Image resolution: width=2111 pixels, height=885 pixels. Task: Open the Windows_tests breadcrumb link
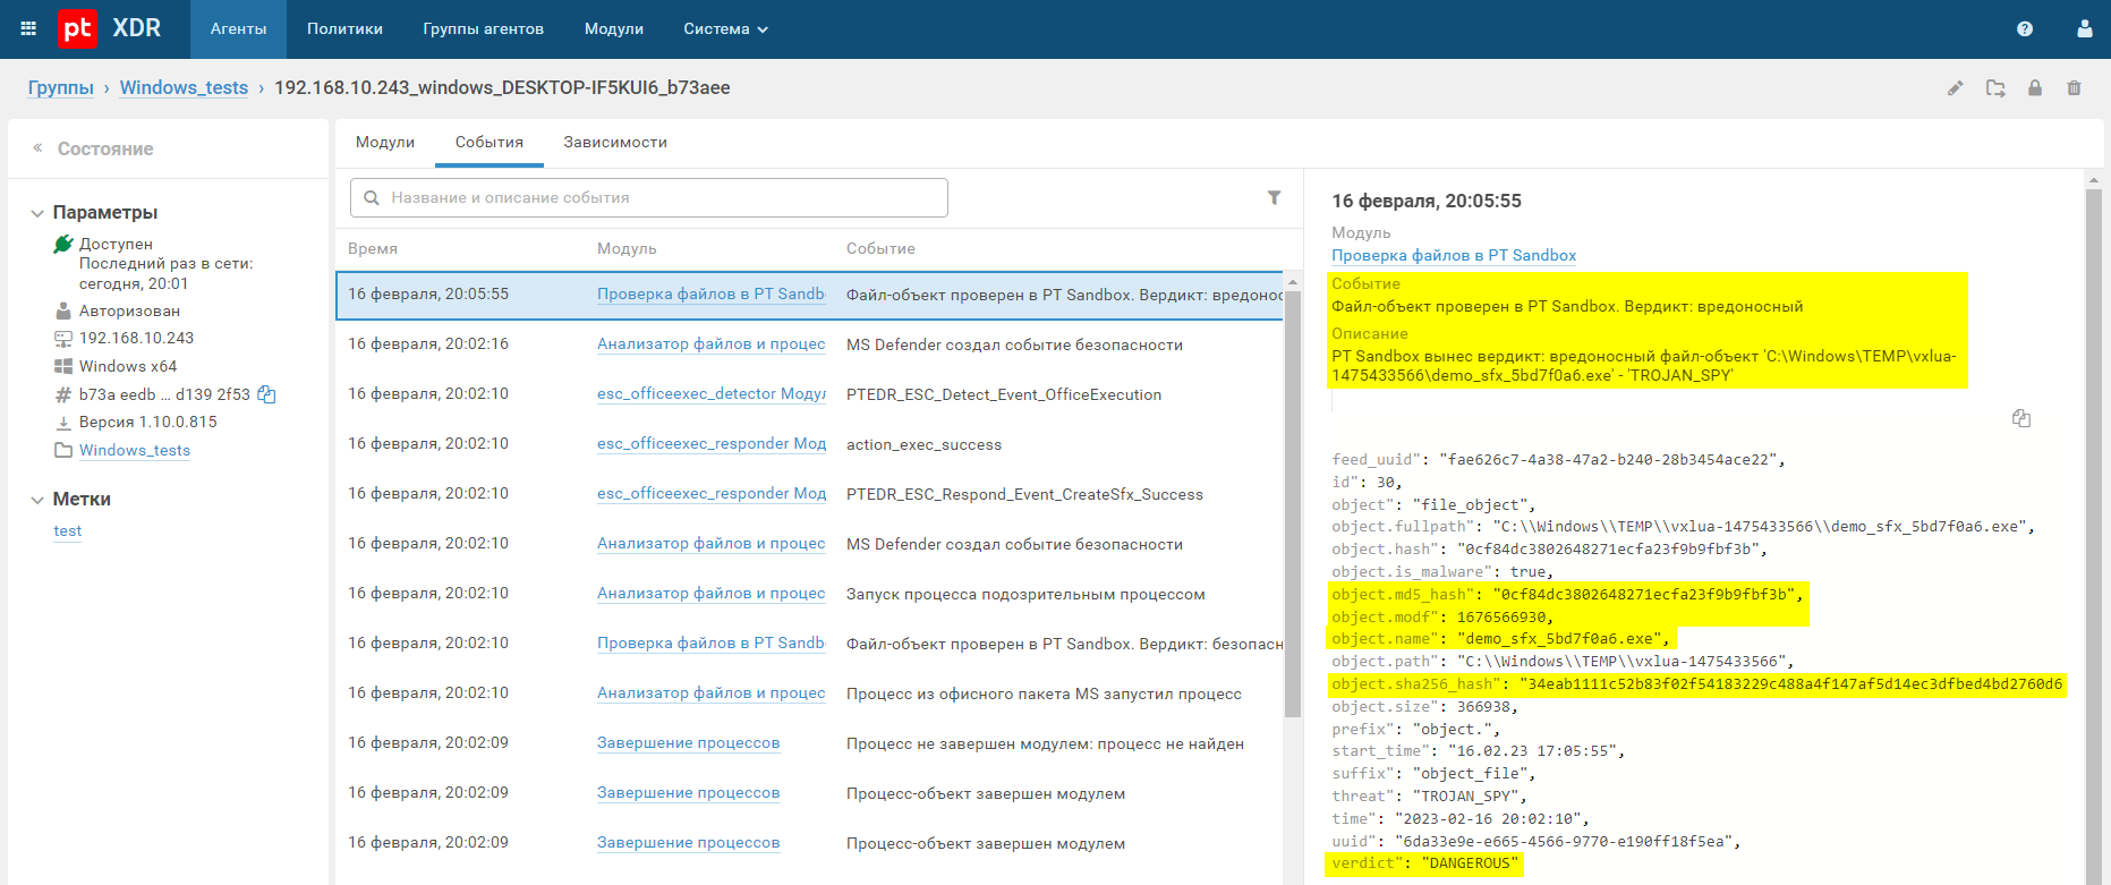coord(183,88)
